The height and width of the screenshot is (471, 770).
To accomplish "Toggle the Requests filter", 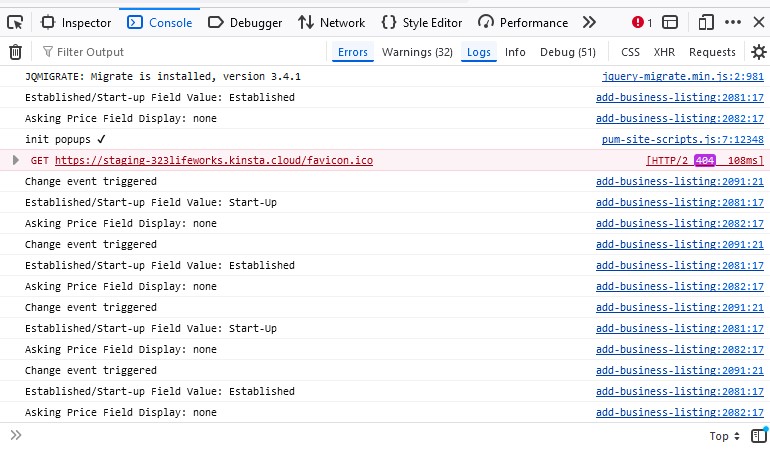I will coord(712,52).
